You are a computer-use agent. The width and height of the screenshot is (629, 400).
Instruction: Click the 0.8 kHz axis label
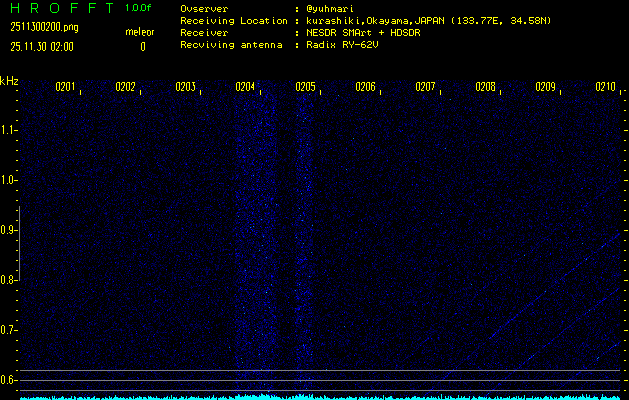tap(8, 280)
